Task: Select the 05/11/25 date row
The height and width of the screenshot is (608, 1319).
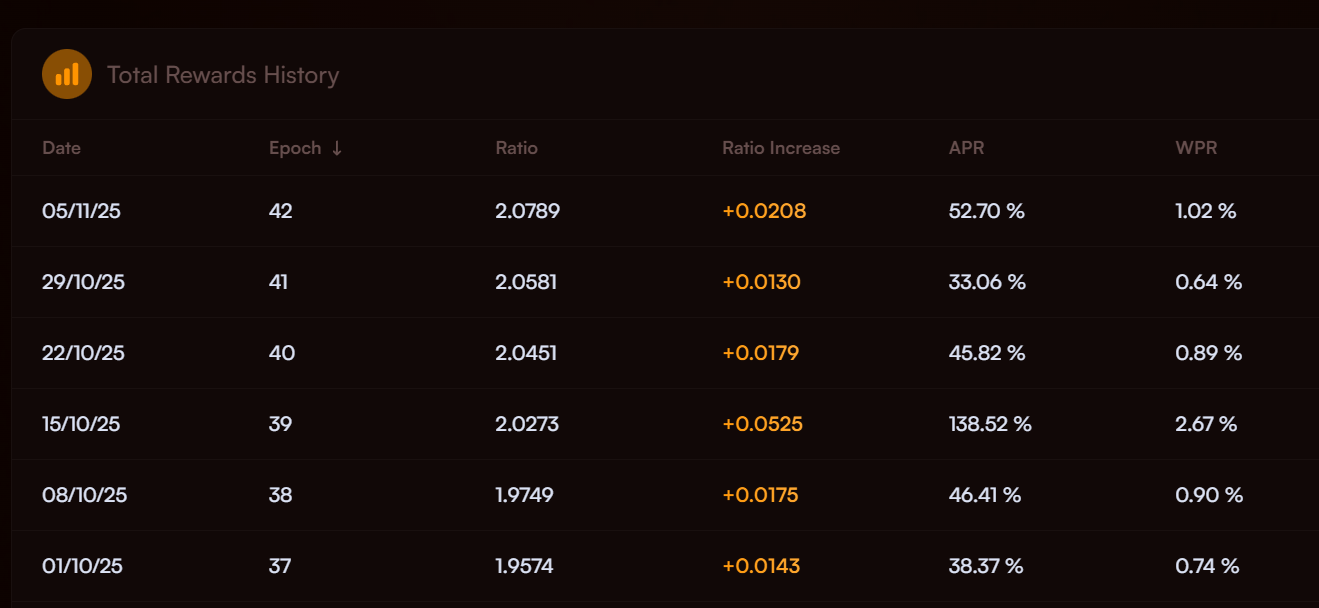Action: pyautogui.click(x=81, y=211)
